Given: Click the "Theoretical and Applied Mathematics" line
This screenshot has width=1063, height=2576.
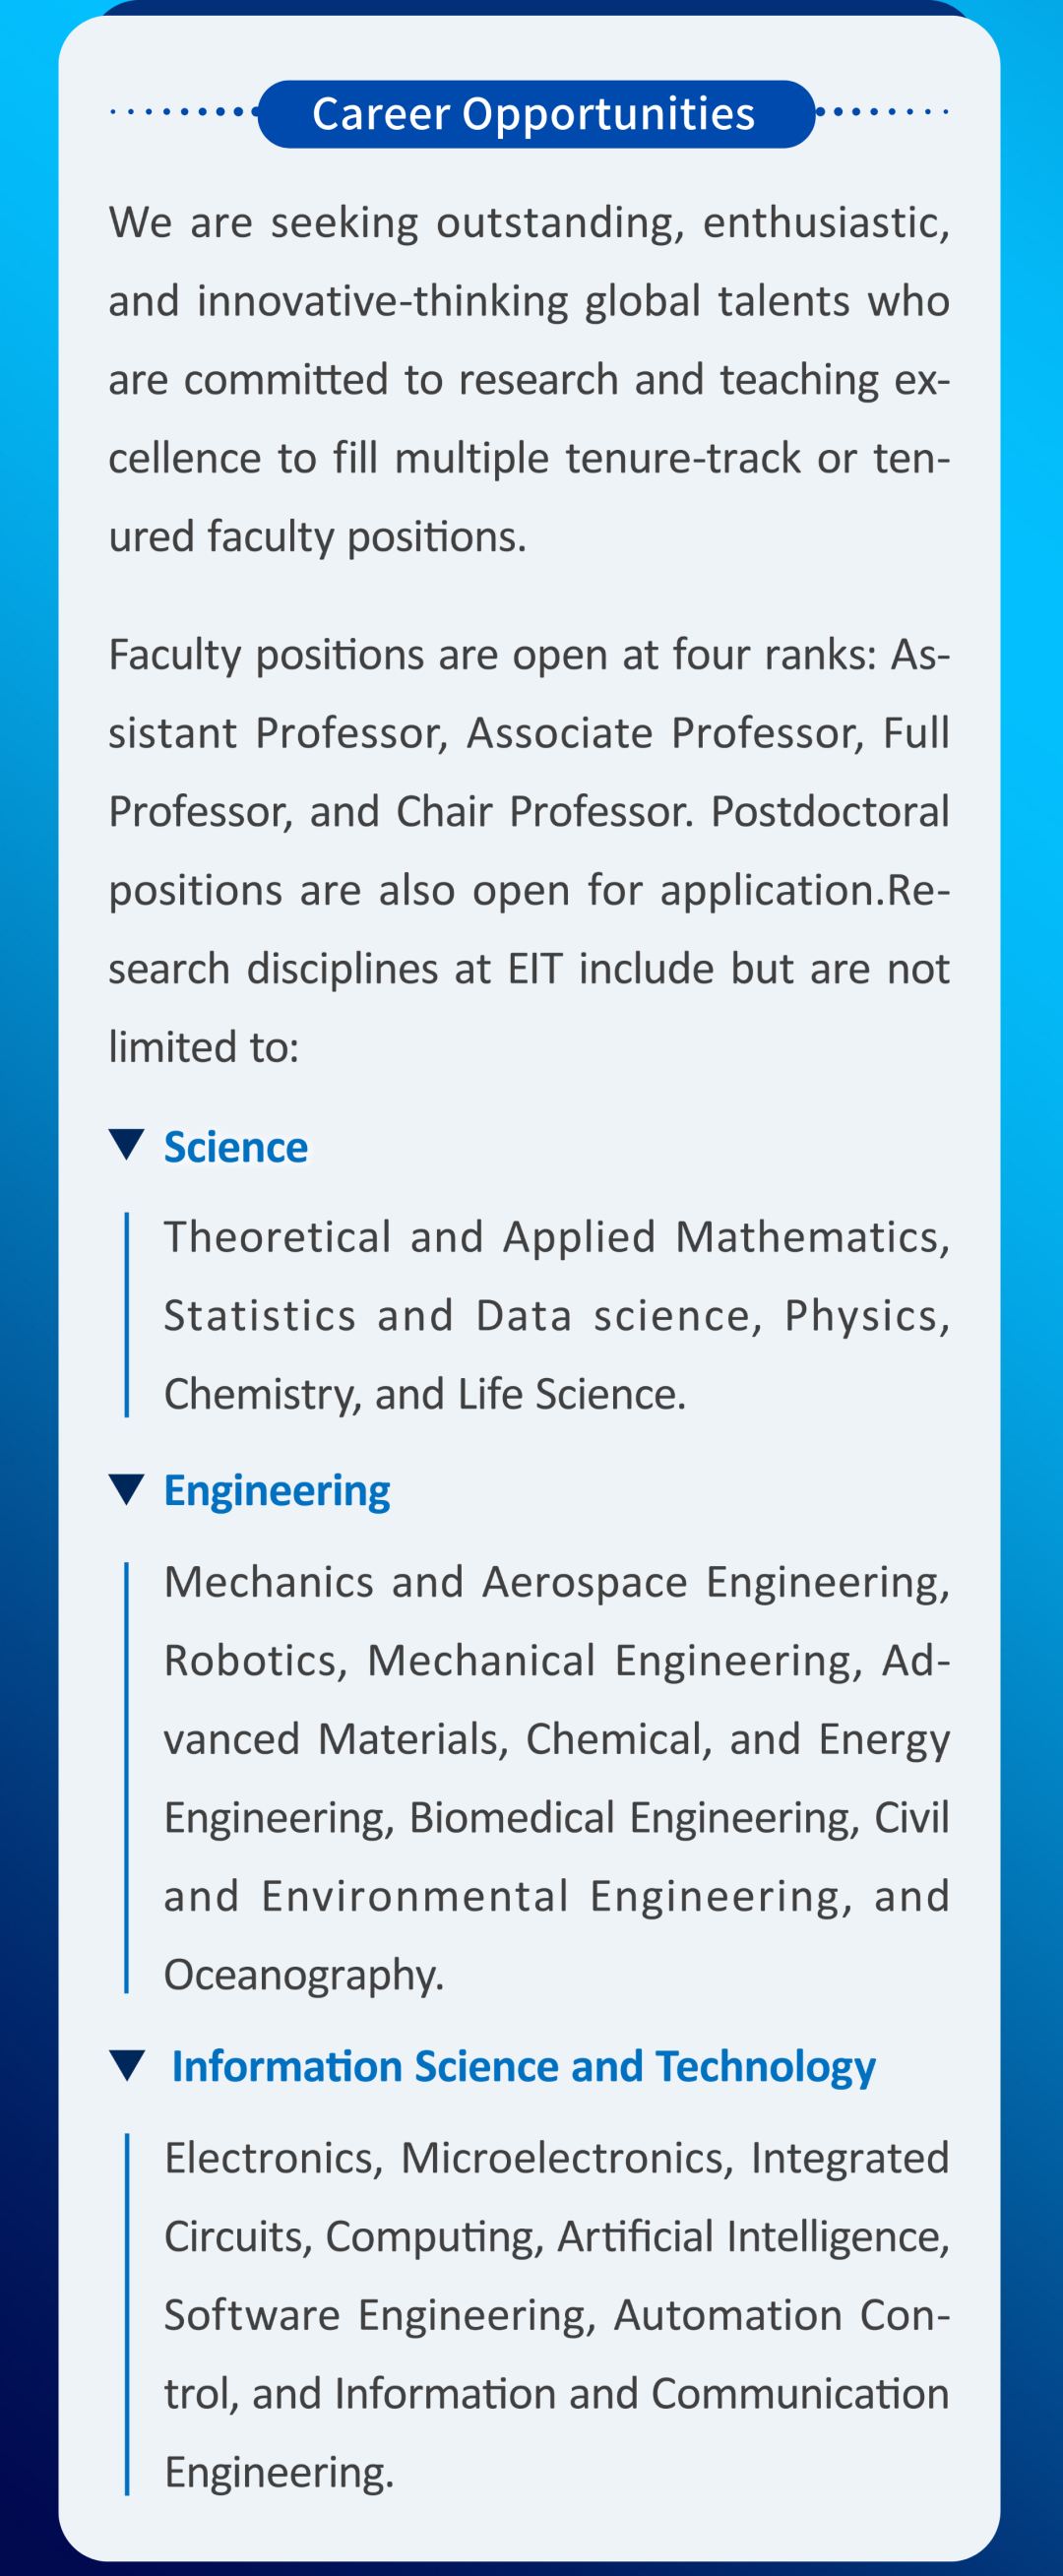Looking at the screenshot, I should click(x=556, y=1237).
